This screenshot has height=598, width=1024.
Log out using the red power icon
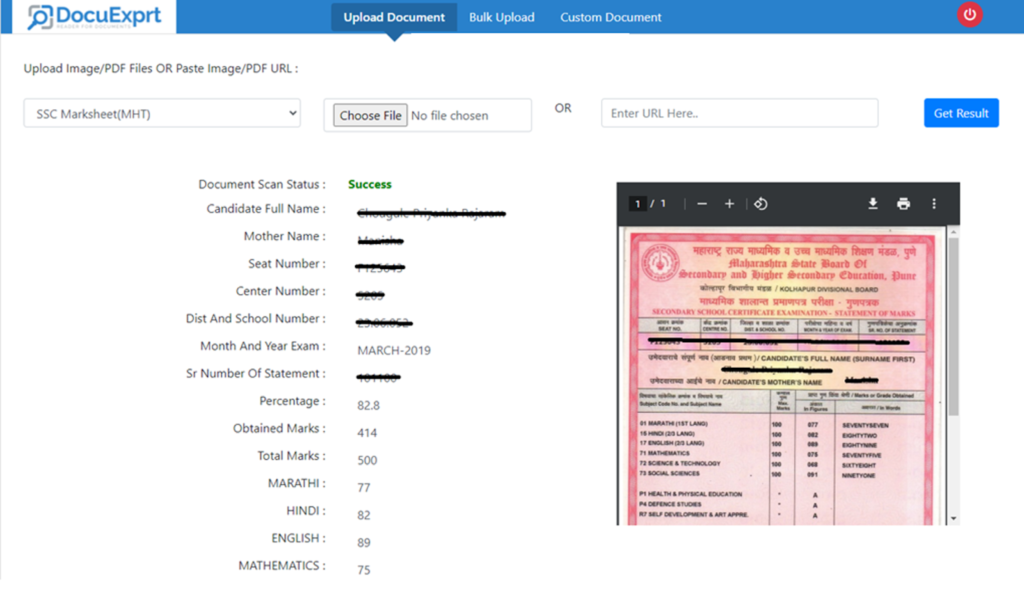coord(969,14)
